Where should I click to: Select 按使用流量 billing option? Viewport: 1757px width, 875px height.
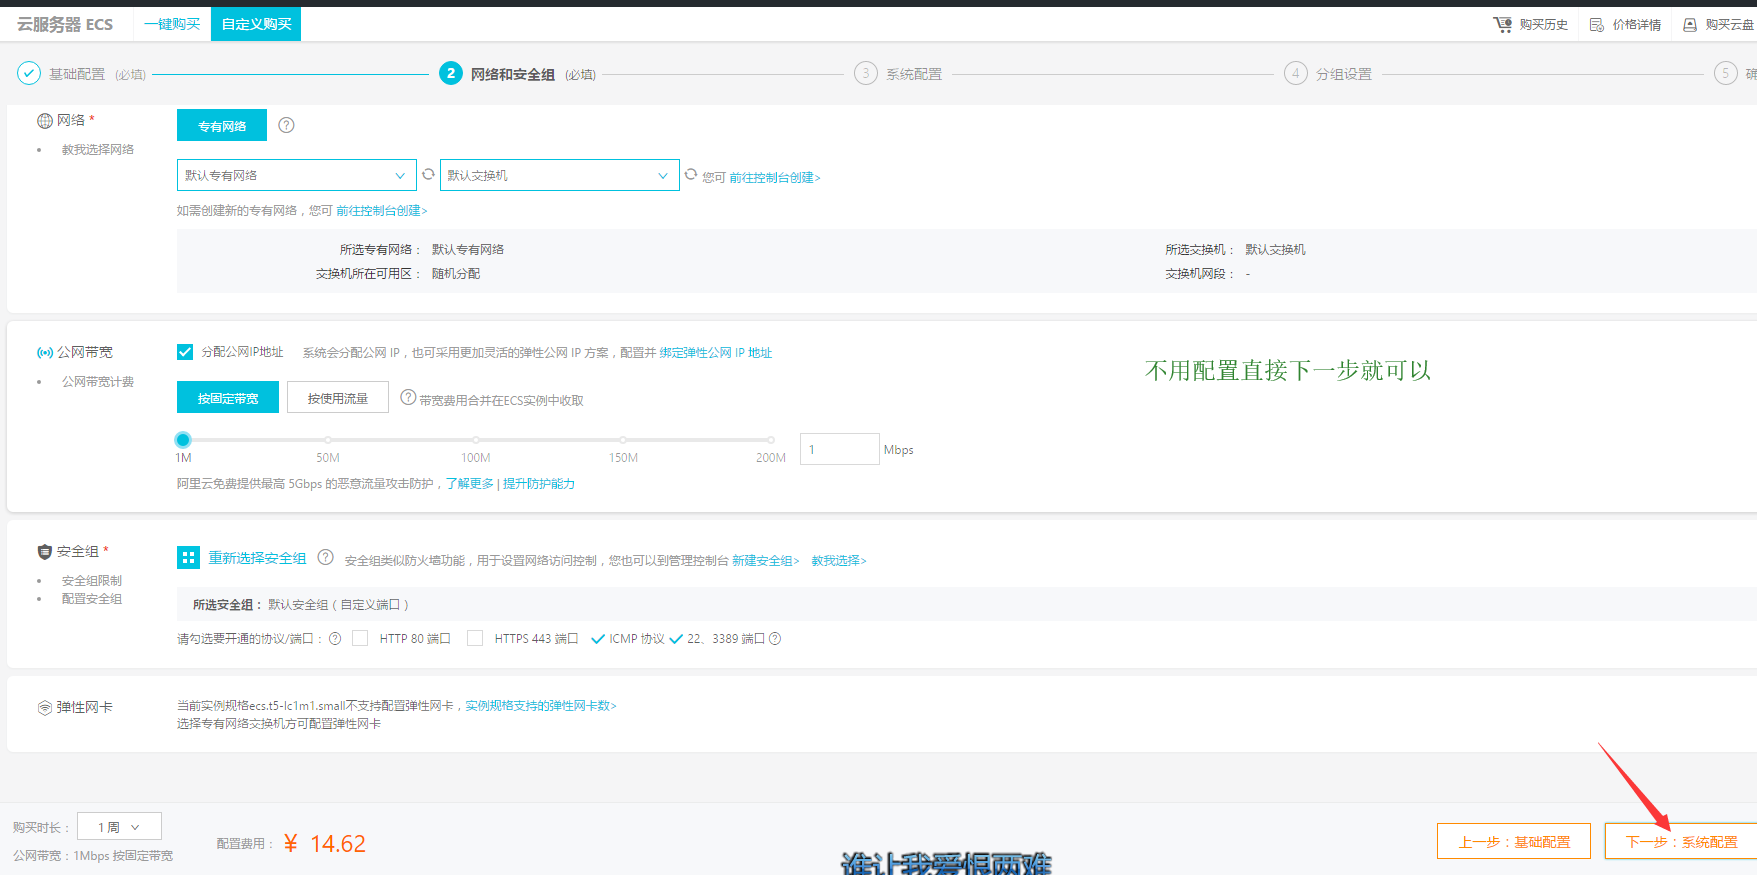point(338,397)
